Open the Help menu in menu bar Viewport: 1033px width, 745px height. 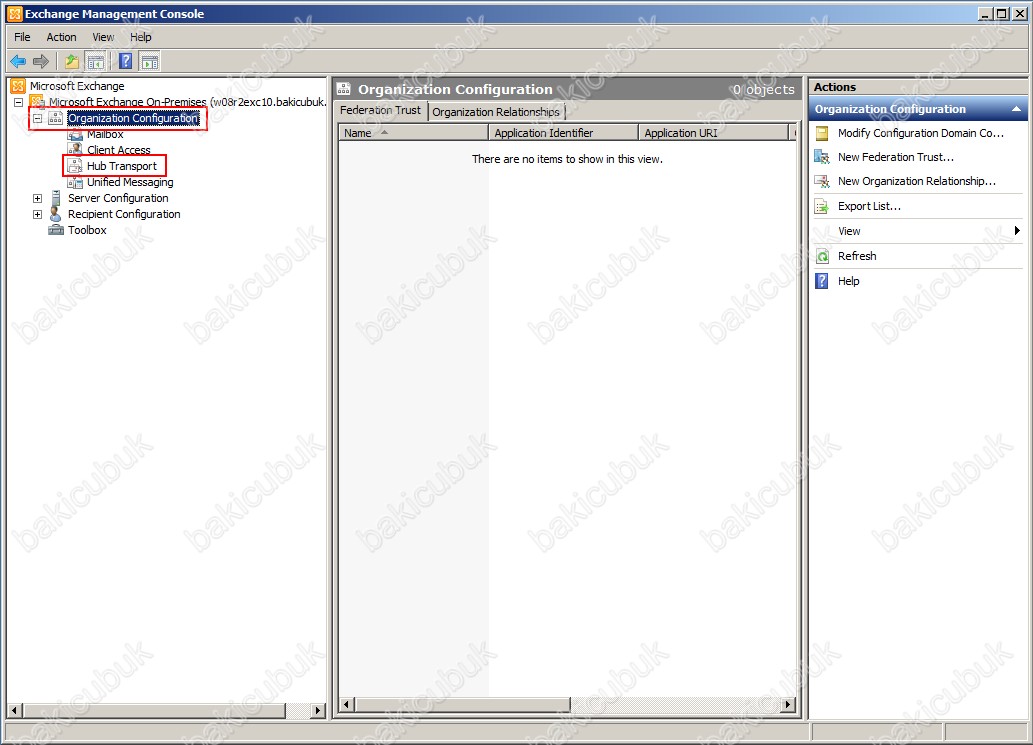pyautogui.click(x=140, y=37)
